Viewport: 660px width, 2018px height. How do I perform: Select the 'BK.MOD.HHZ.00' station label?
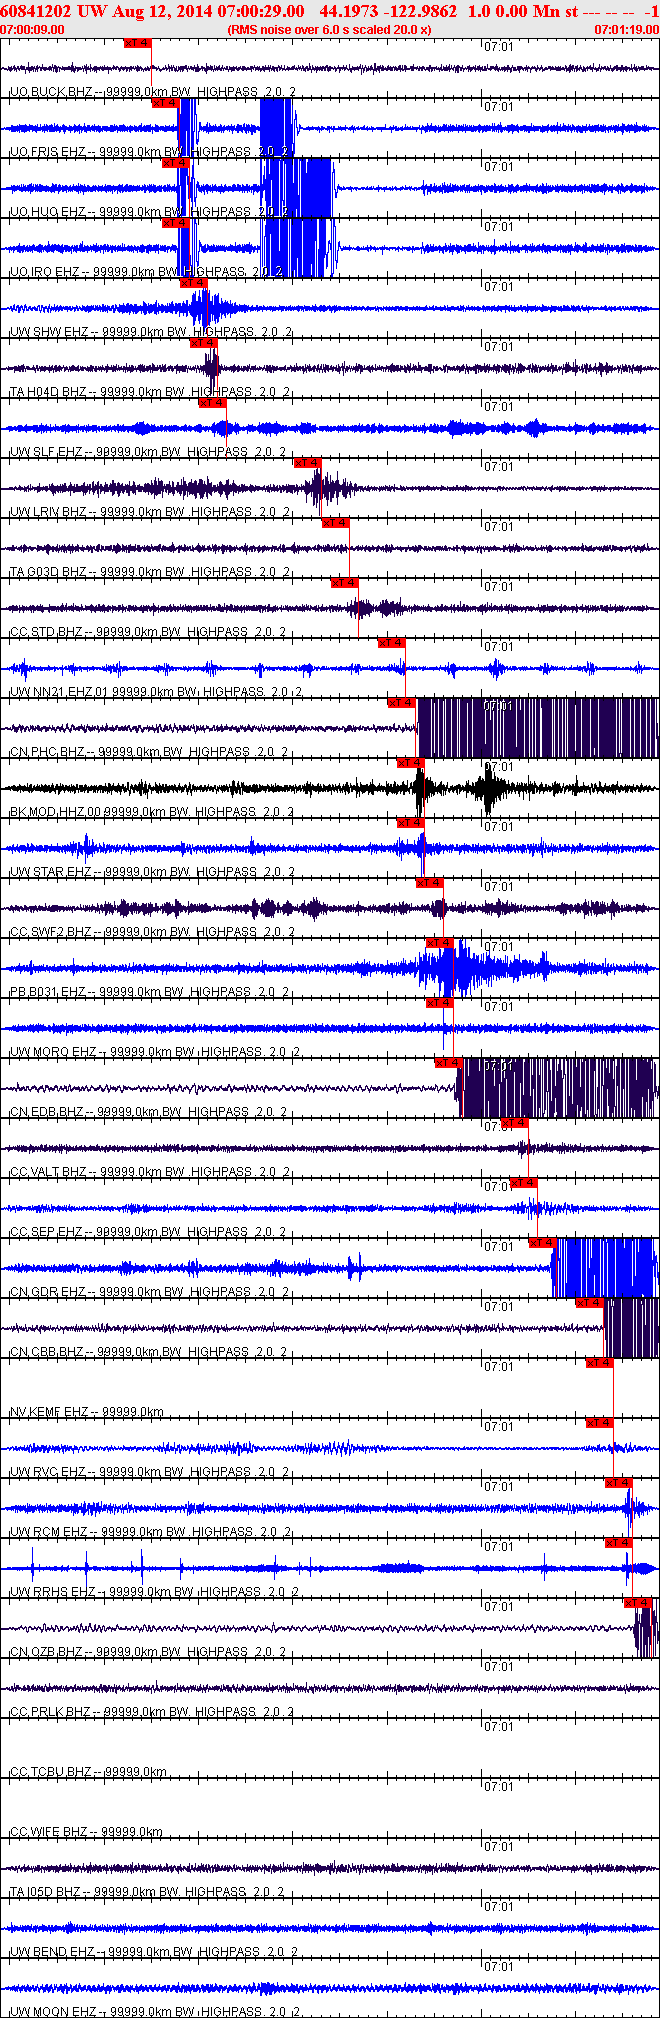point(55,812)
